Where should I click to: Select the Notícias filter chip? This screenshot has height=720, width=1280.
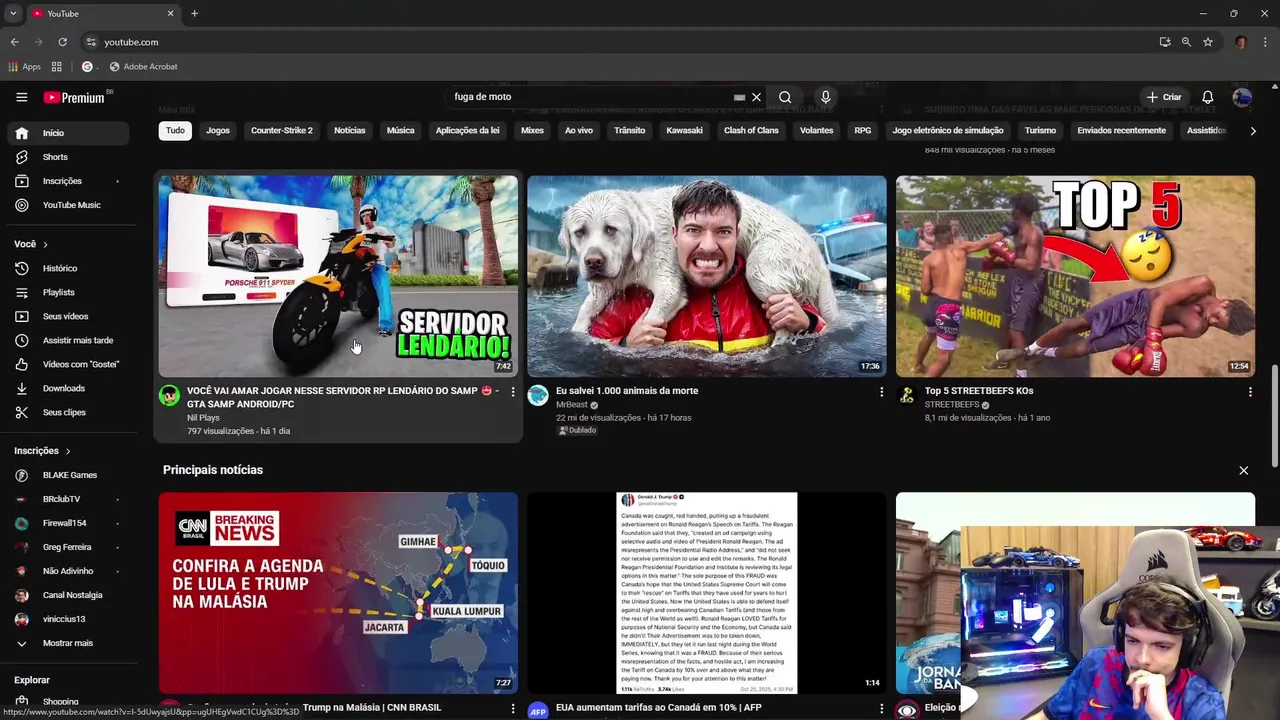(x=350, y=130)
